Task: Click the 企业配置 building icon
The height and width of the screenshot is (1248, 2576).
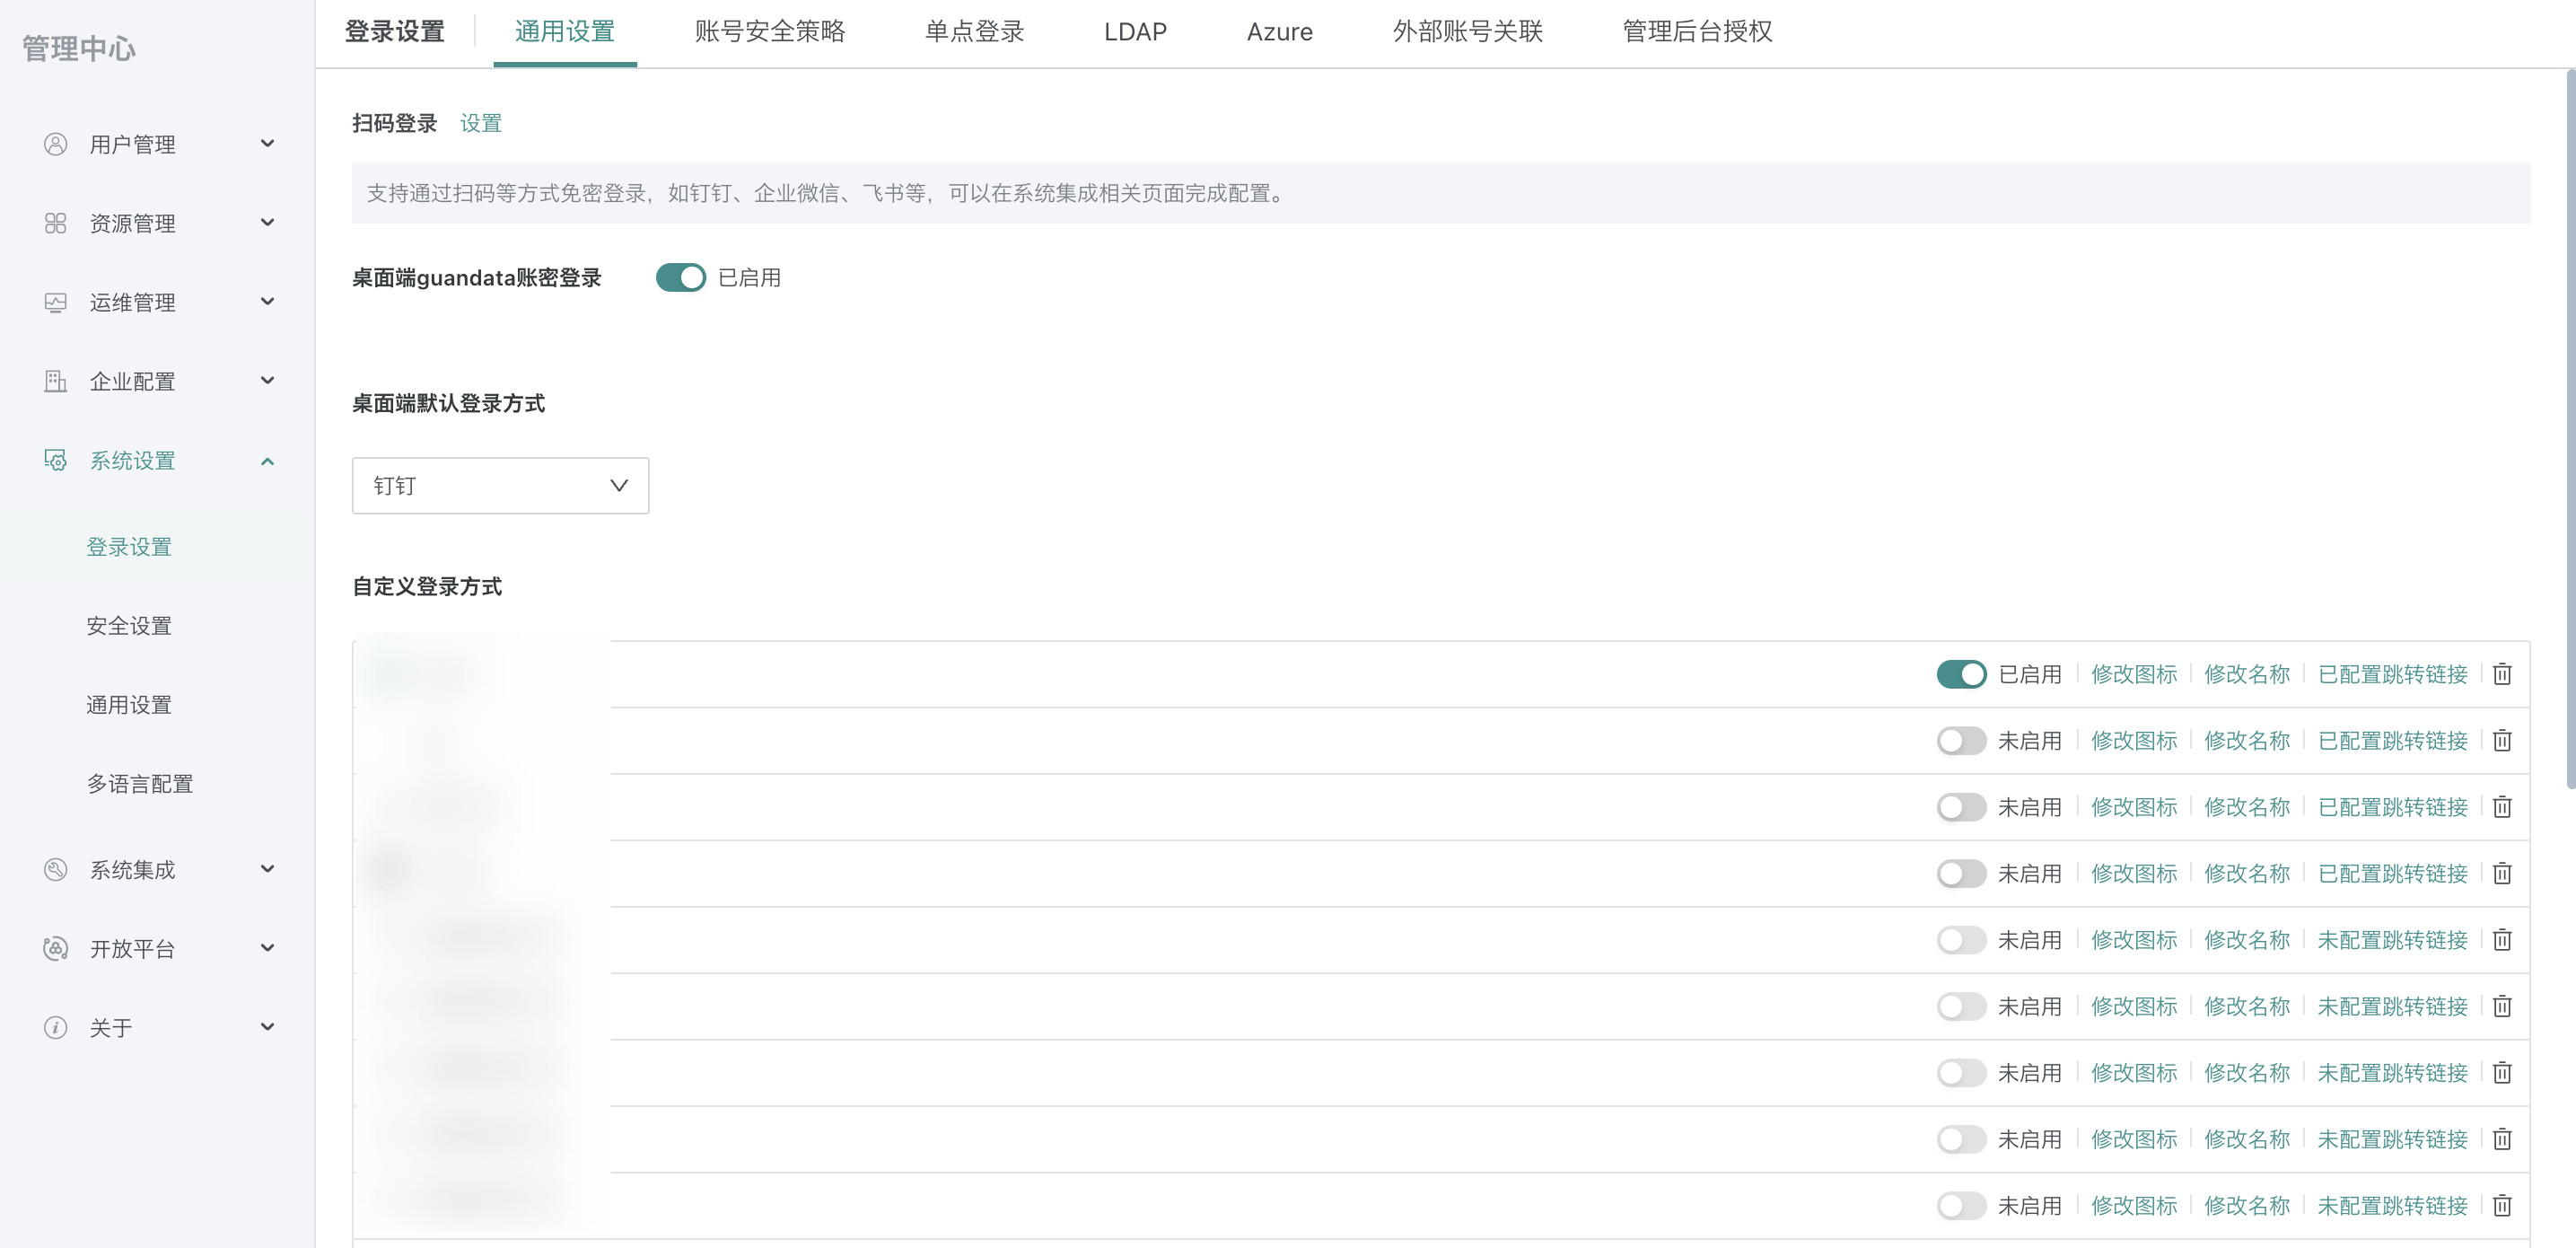Action: click(x=56, y=381)
